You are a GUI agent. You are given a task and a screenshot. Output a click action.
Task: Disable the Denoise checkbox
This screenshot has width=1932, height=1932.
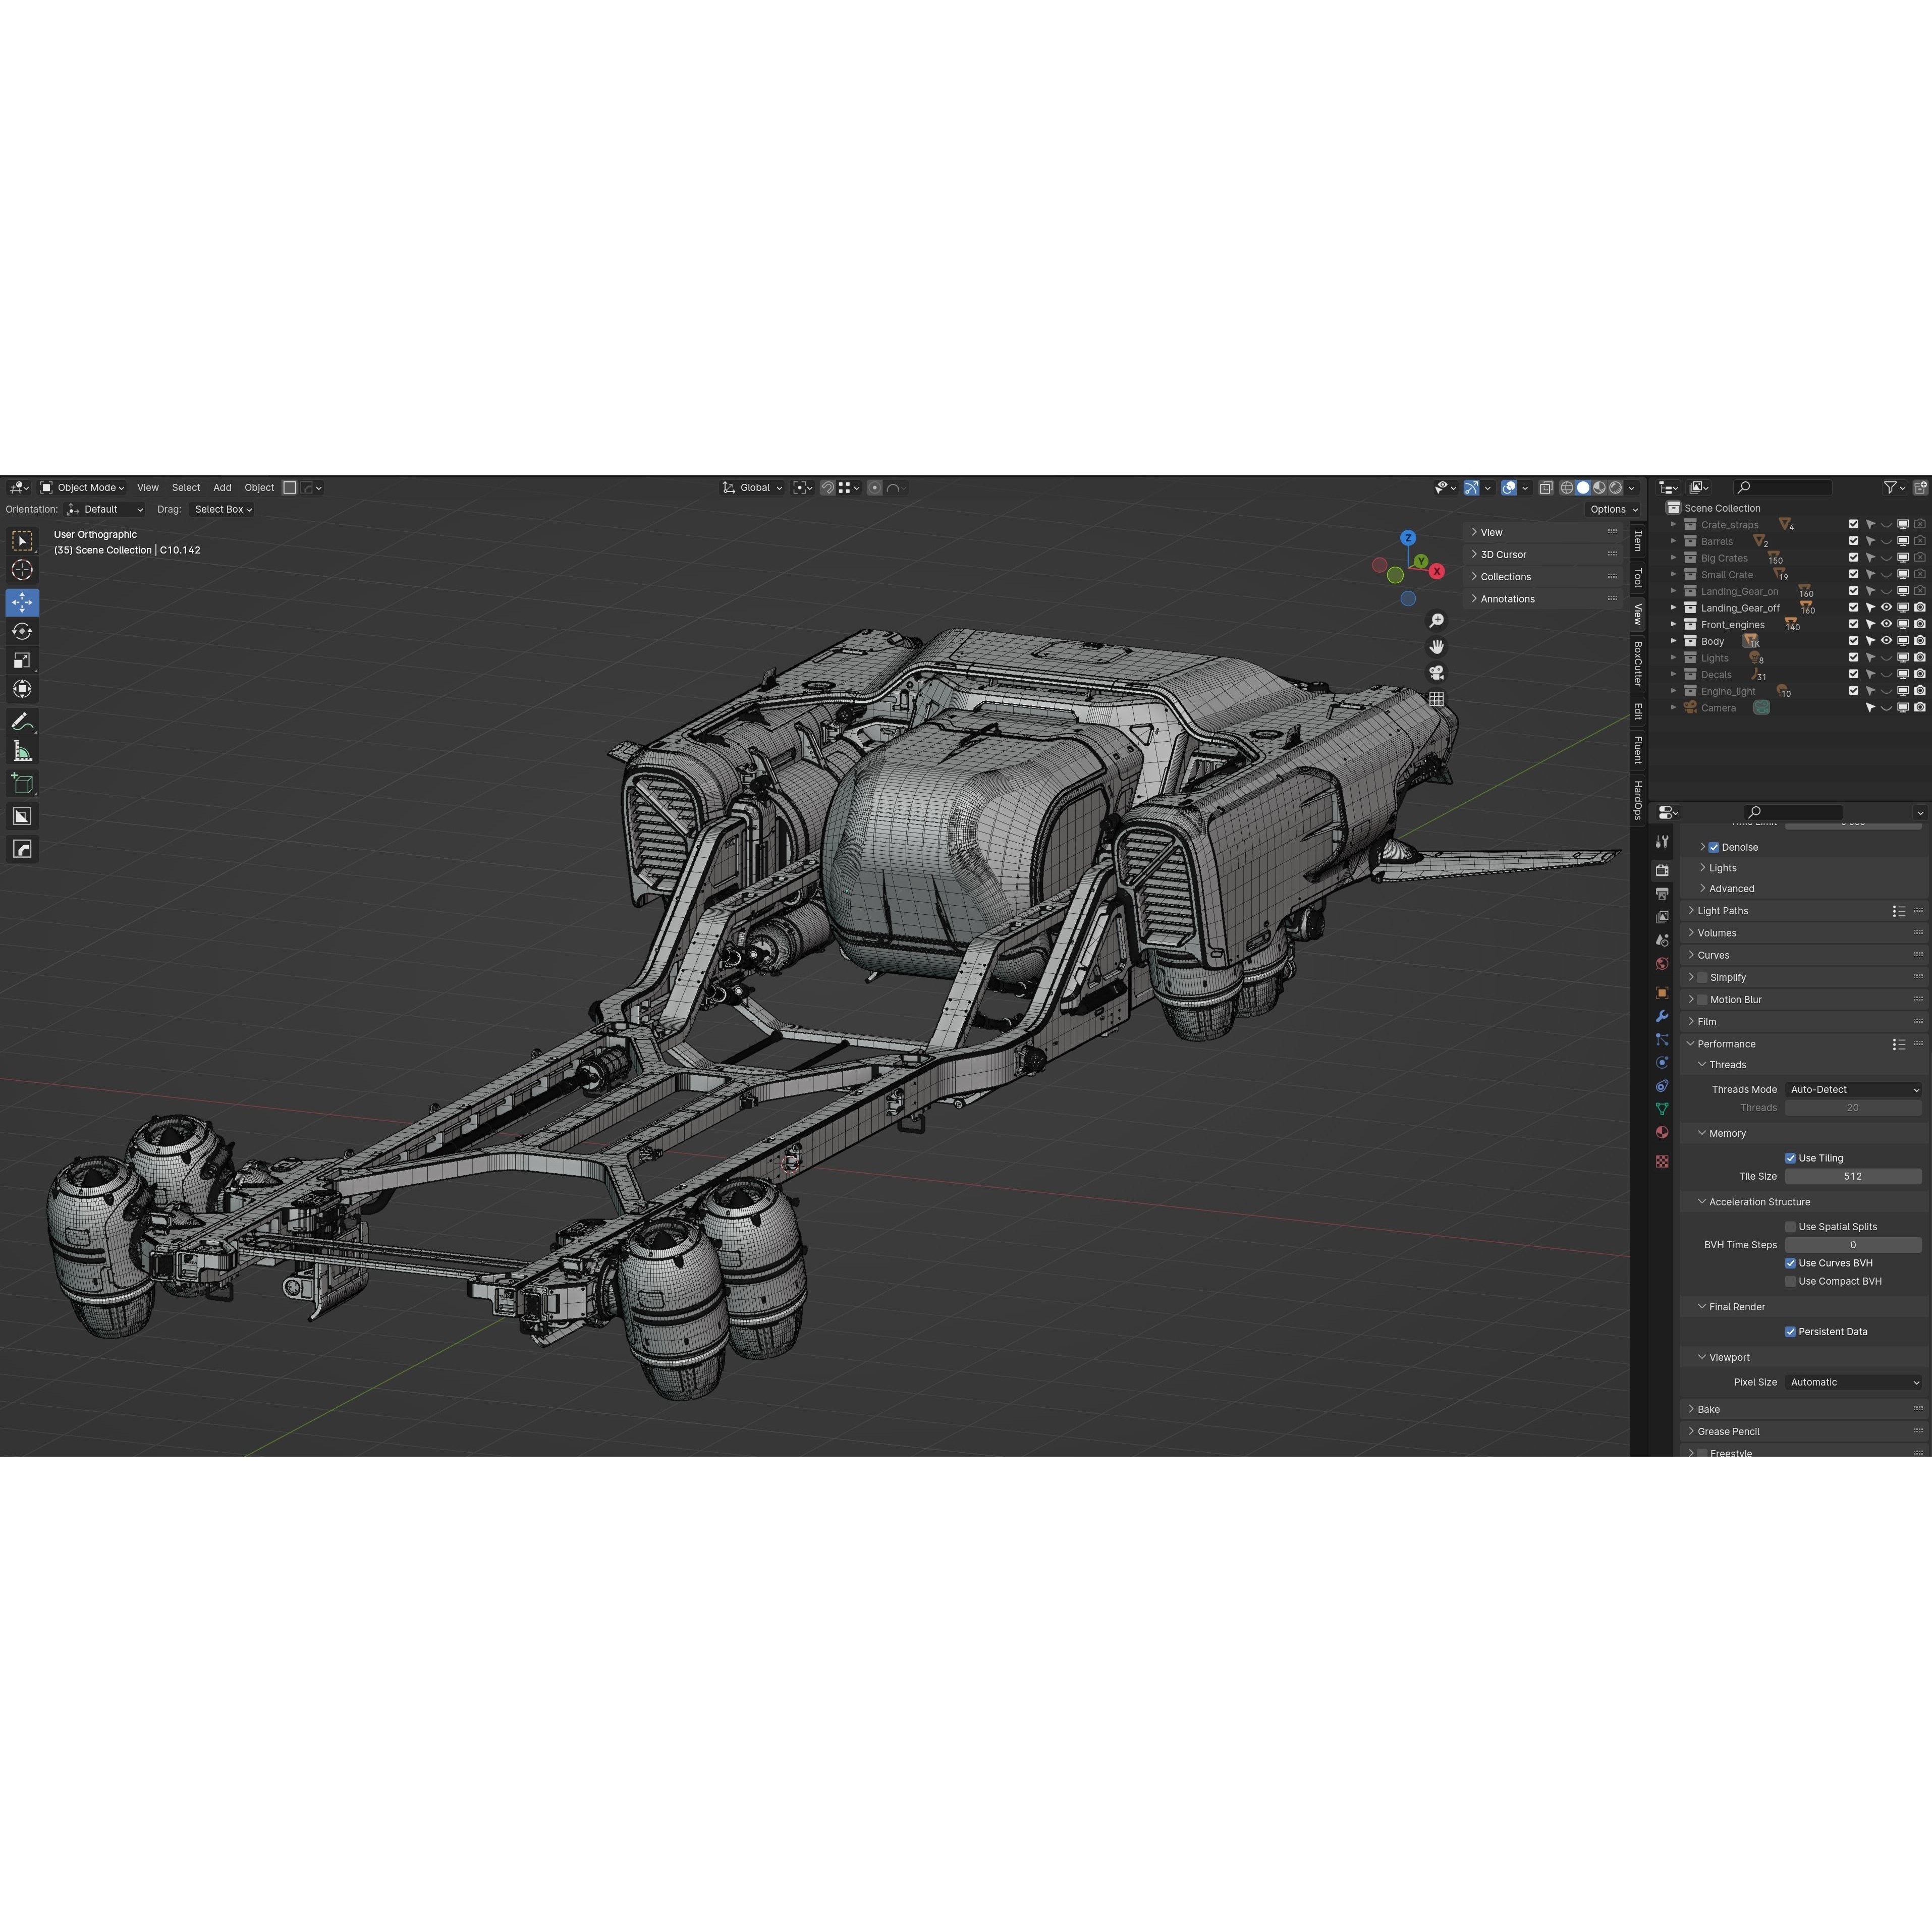pos(1714,847)
